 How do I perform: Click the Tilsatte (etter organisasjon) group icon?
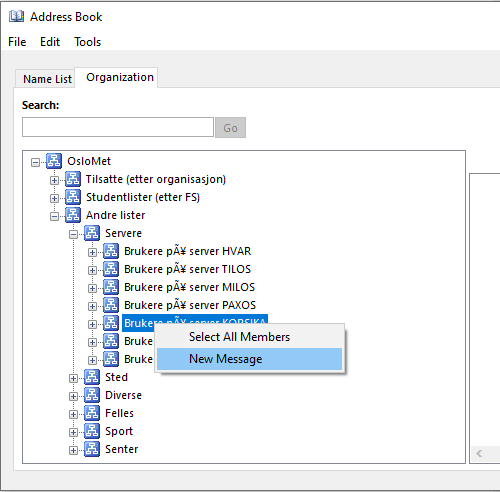(73, 179)
